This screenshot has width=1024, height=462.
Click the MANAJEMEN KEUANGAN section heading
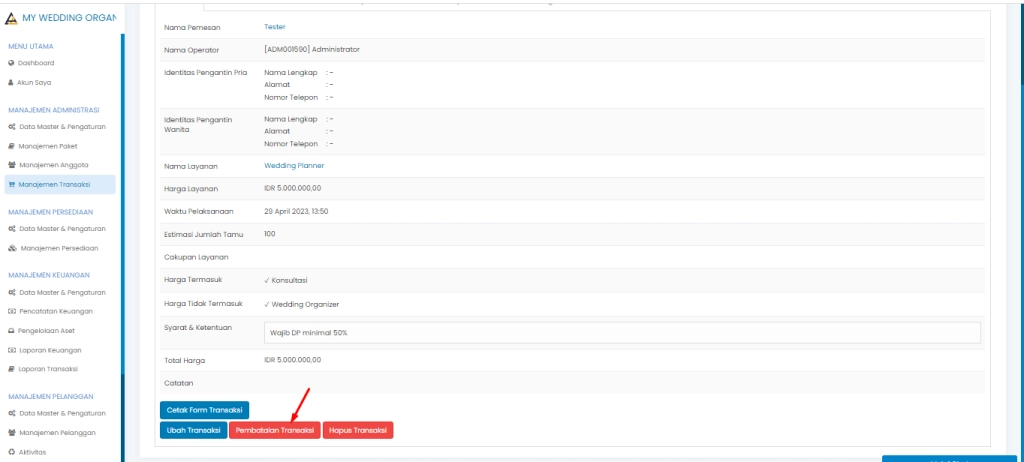click(49, 275)
